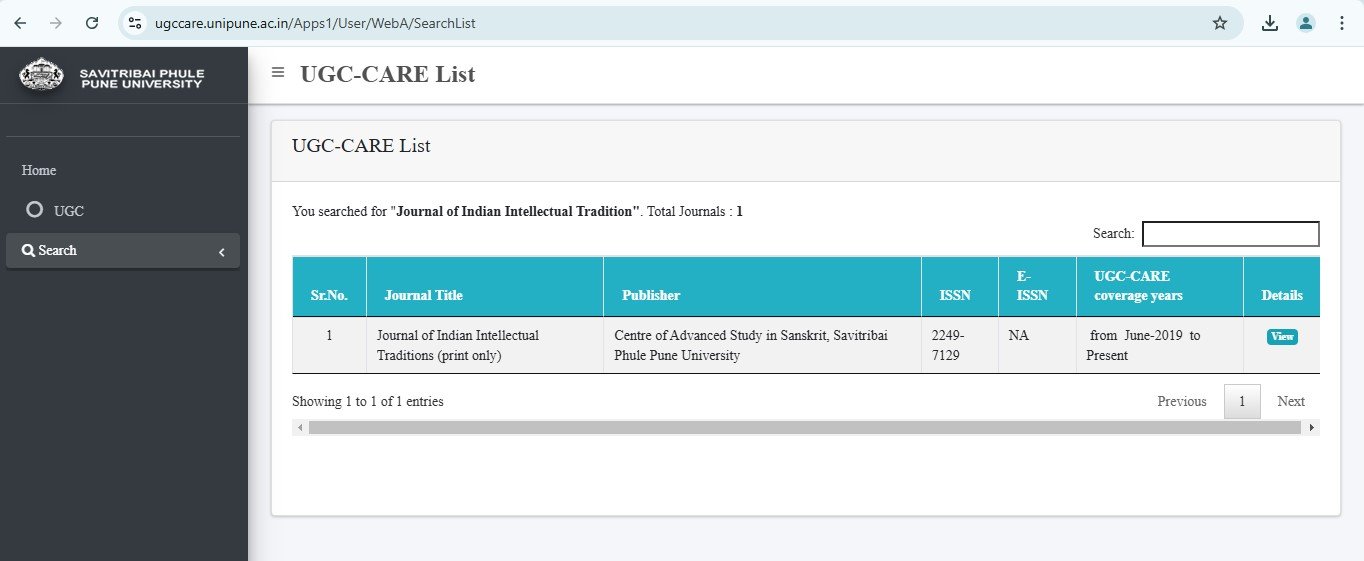
Task: Open site information icon in address bar
Action: (136, 23)
